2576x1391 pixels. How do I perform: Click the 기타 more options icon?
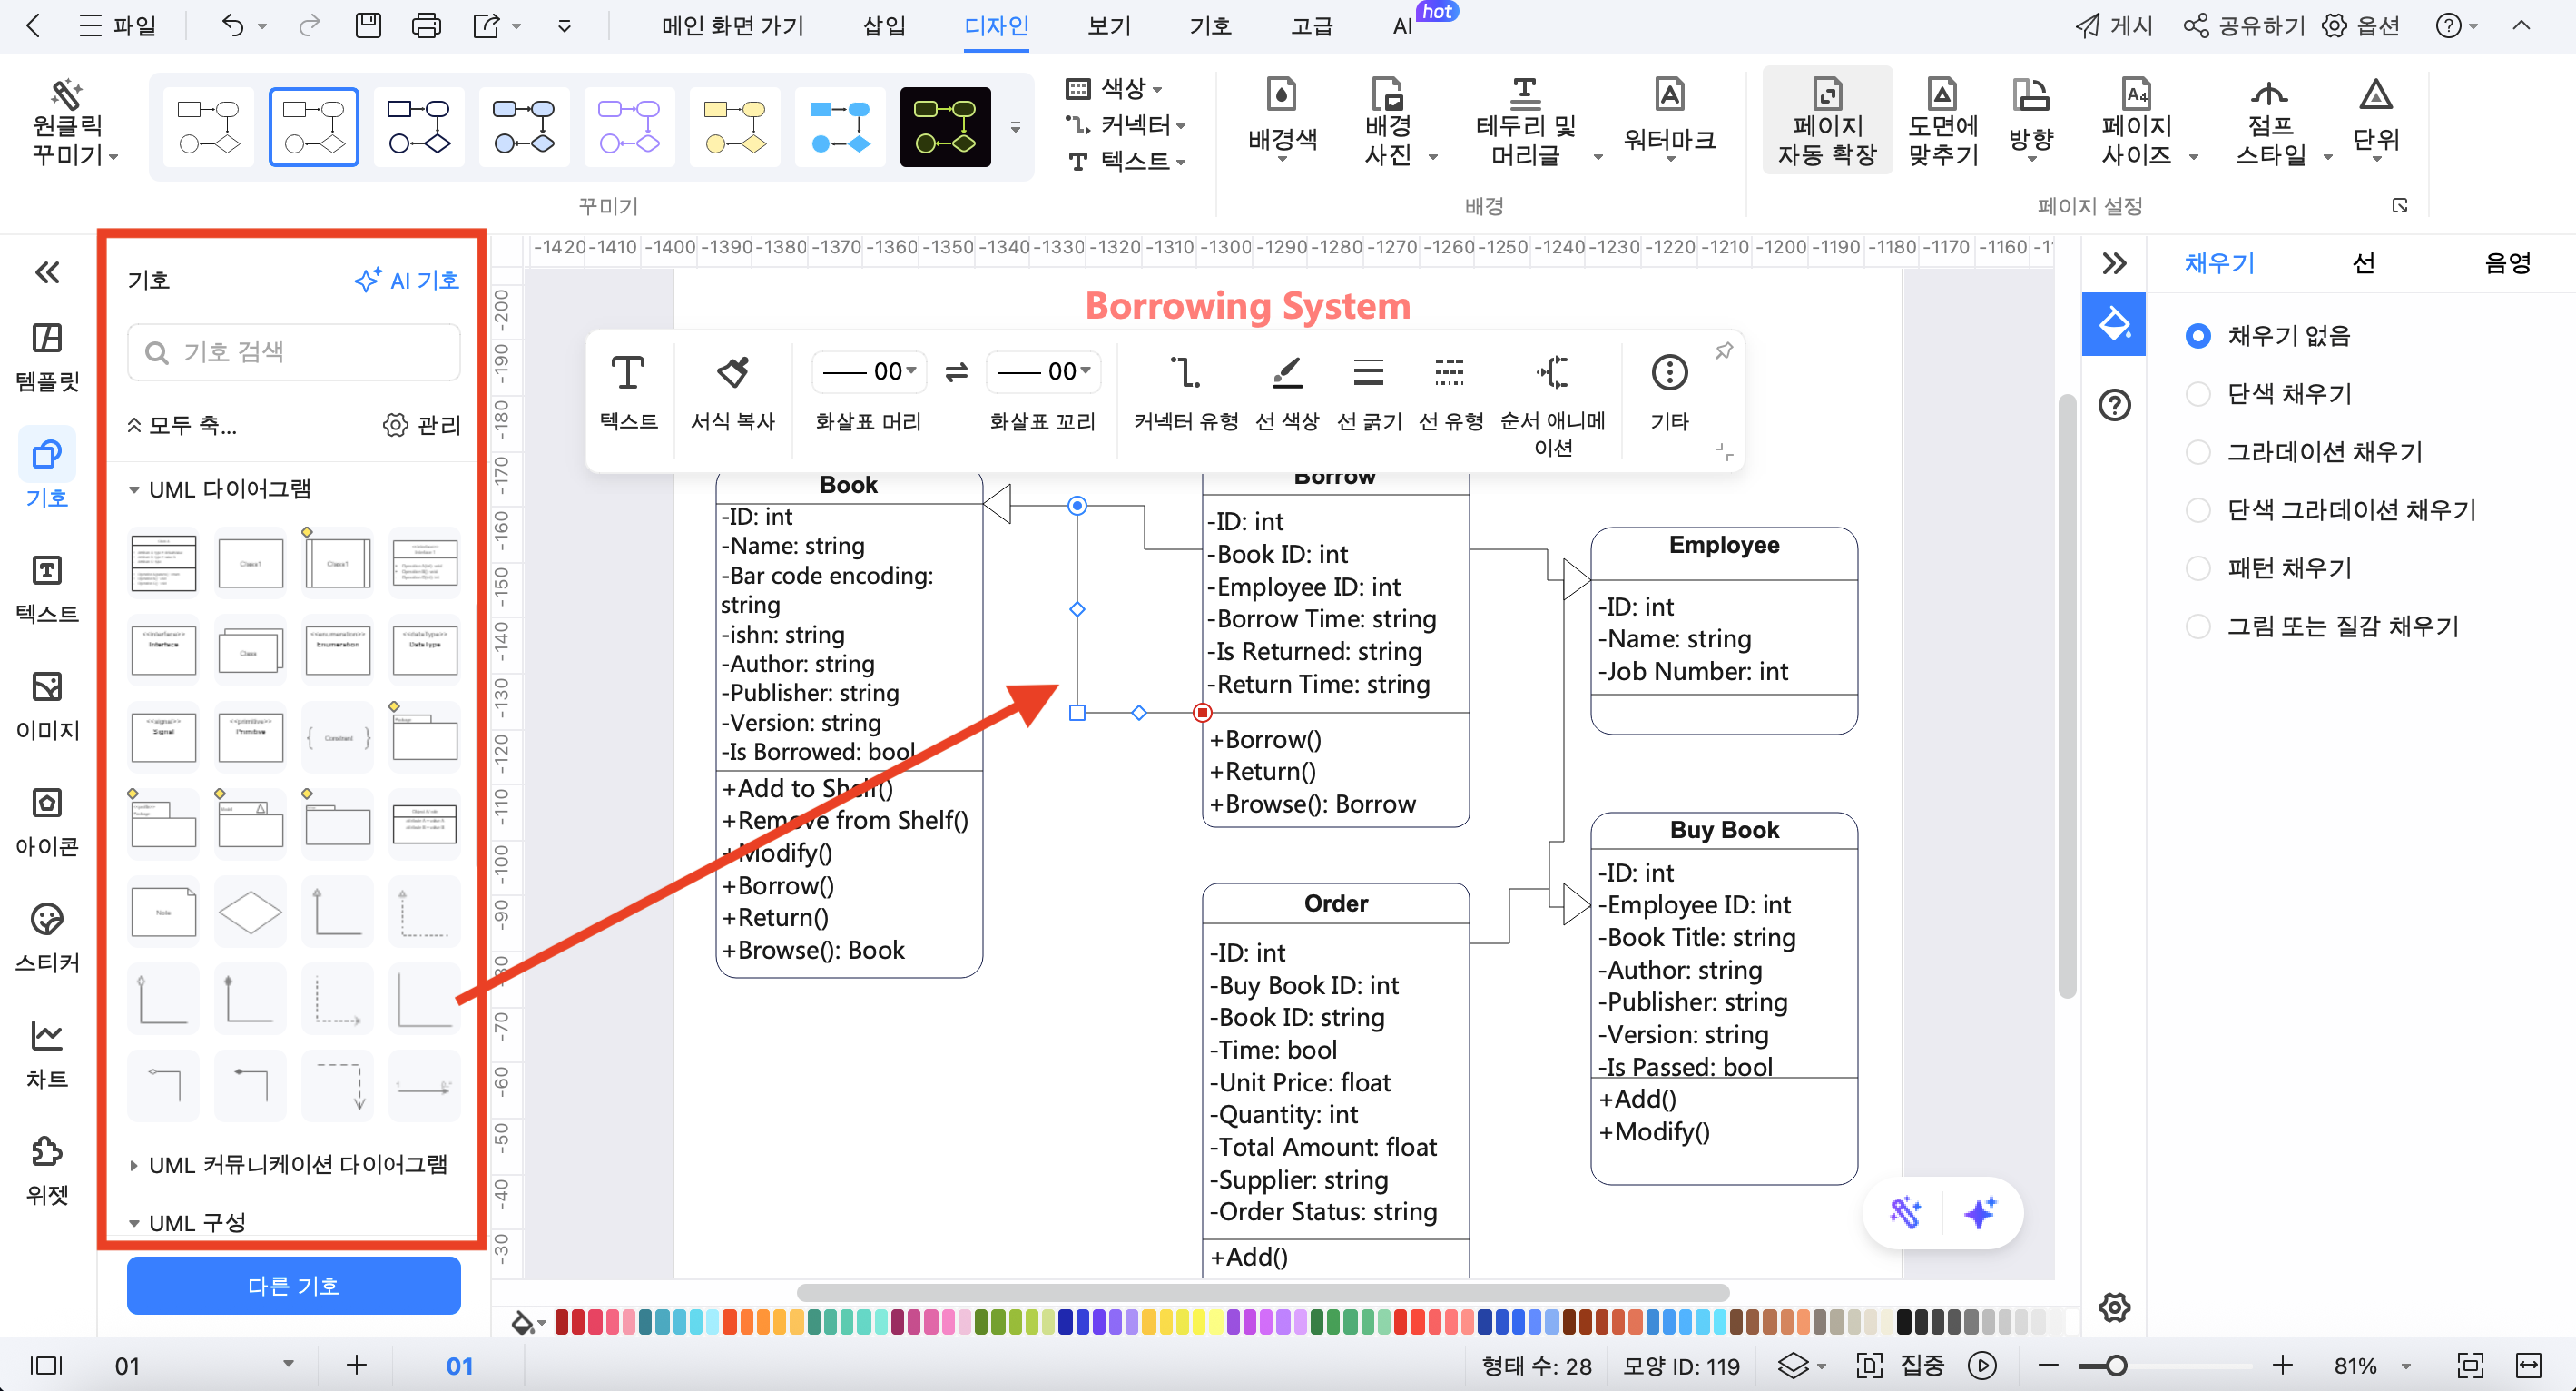[x=1669, y=372]
